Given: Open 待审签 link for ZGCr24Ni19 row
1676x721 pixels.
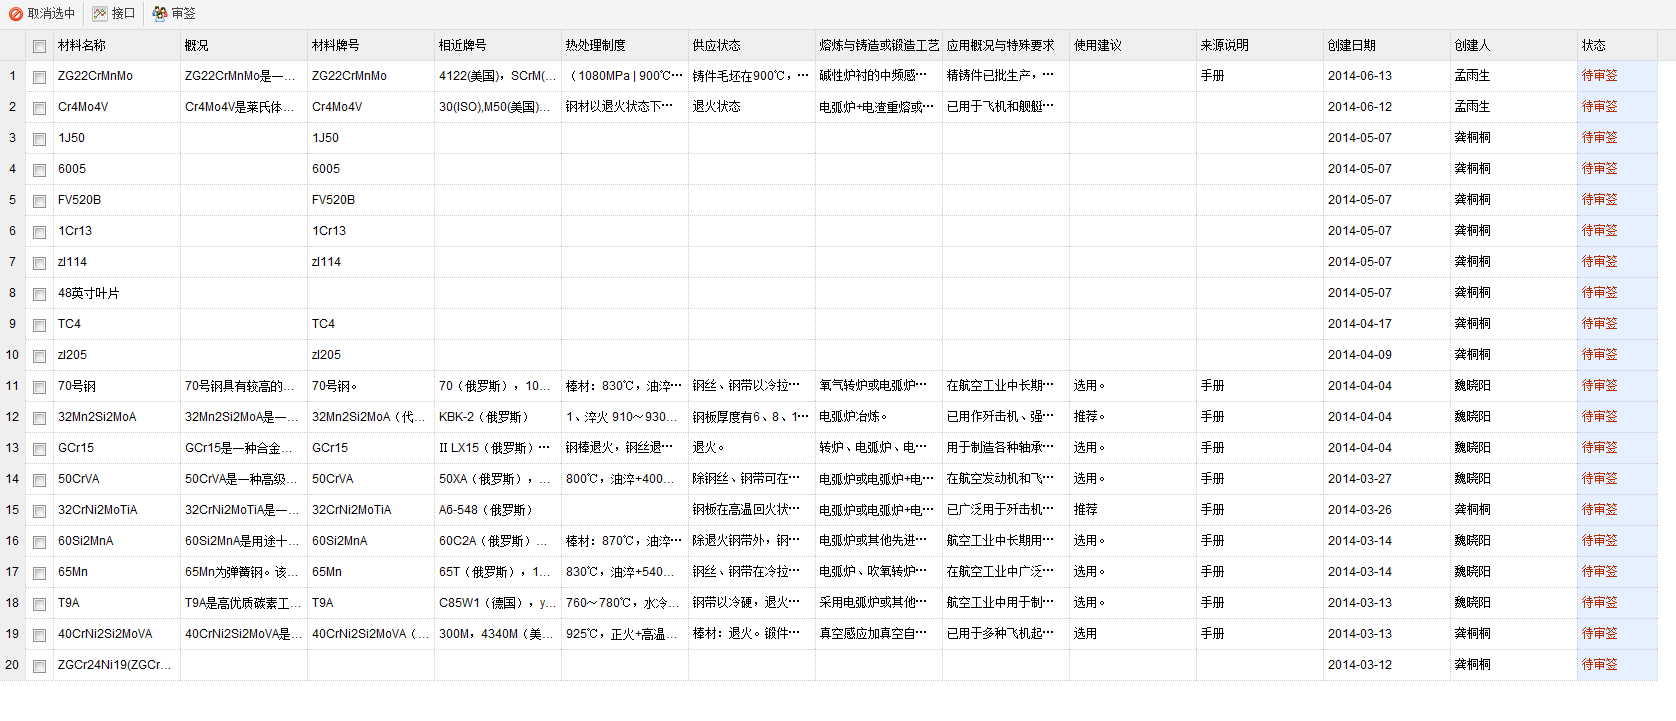Looking at the screenshot, I should 1599,665.
